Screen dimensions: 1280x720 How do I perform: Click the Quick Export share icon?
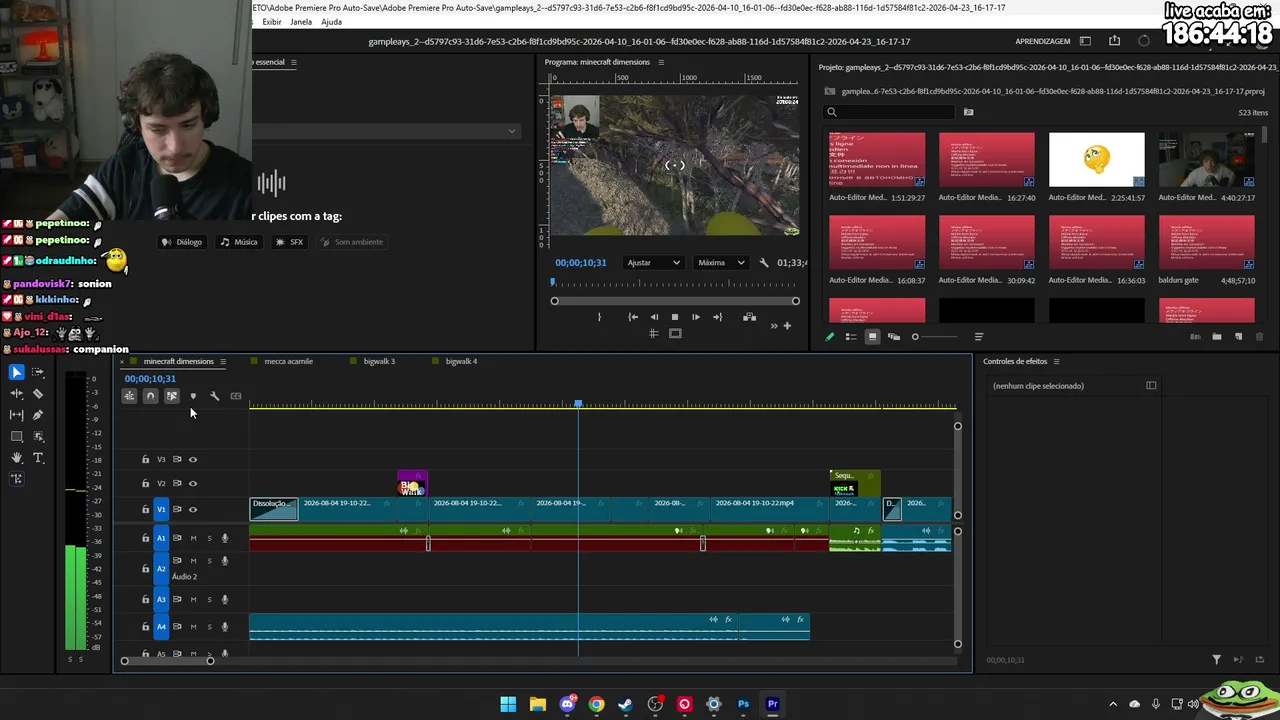[x=1114, y=41]
